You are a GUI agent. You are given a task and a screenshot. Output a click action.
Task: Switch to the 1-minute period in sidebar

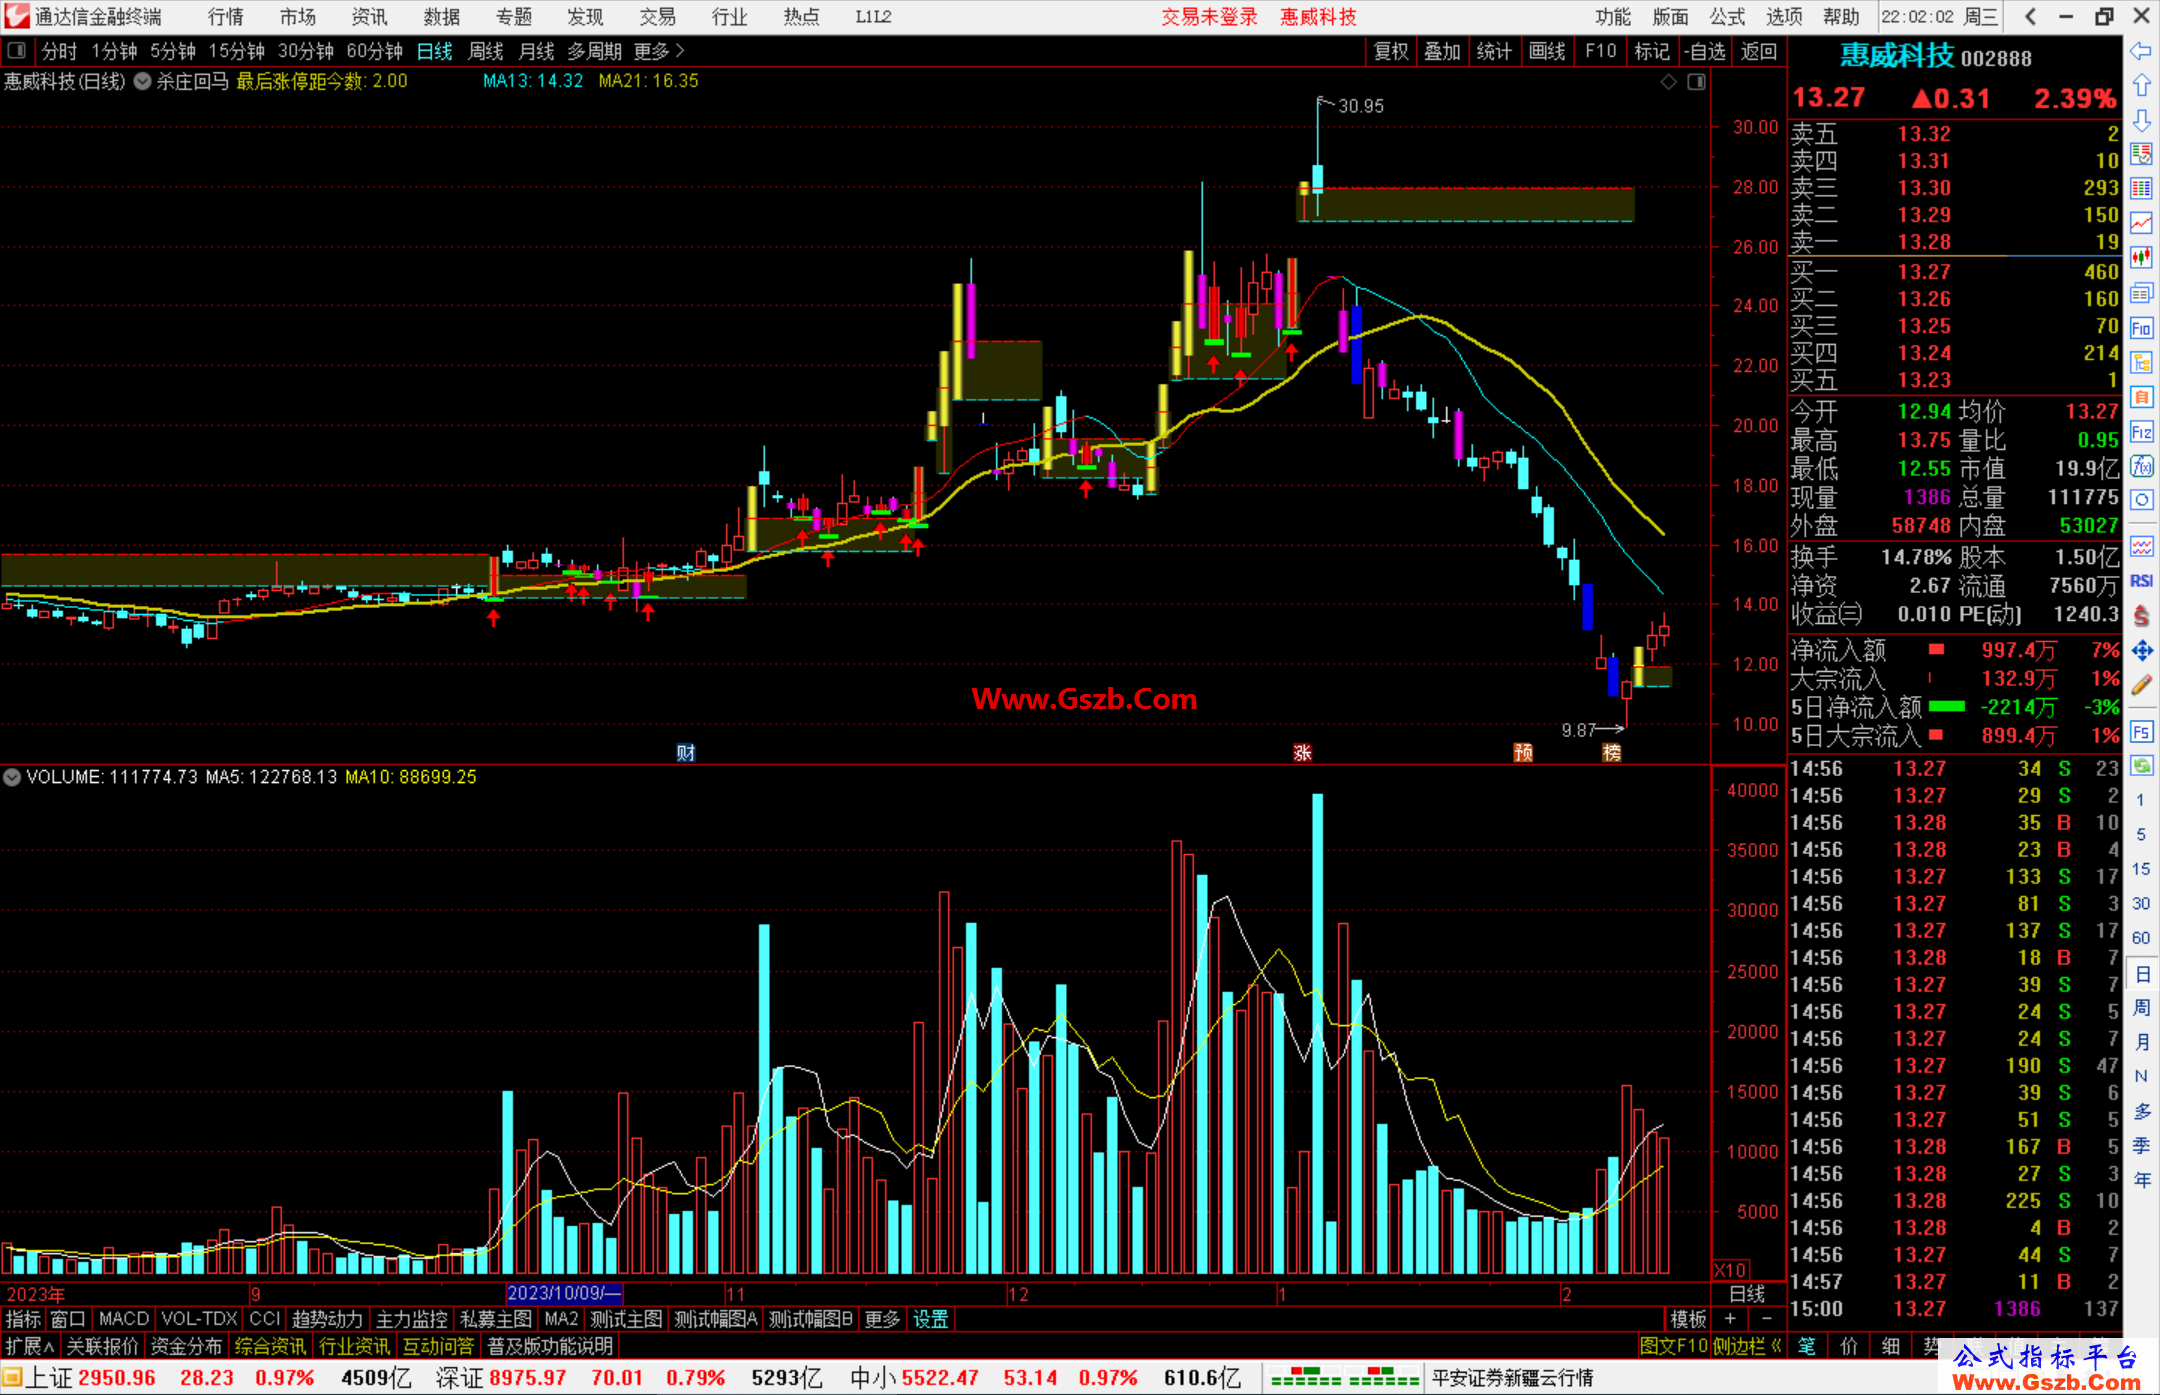(x=2141, y=800)
